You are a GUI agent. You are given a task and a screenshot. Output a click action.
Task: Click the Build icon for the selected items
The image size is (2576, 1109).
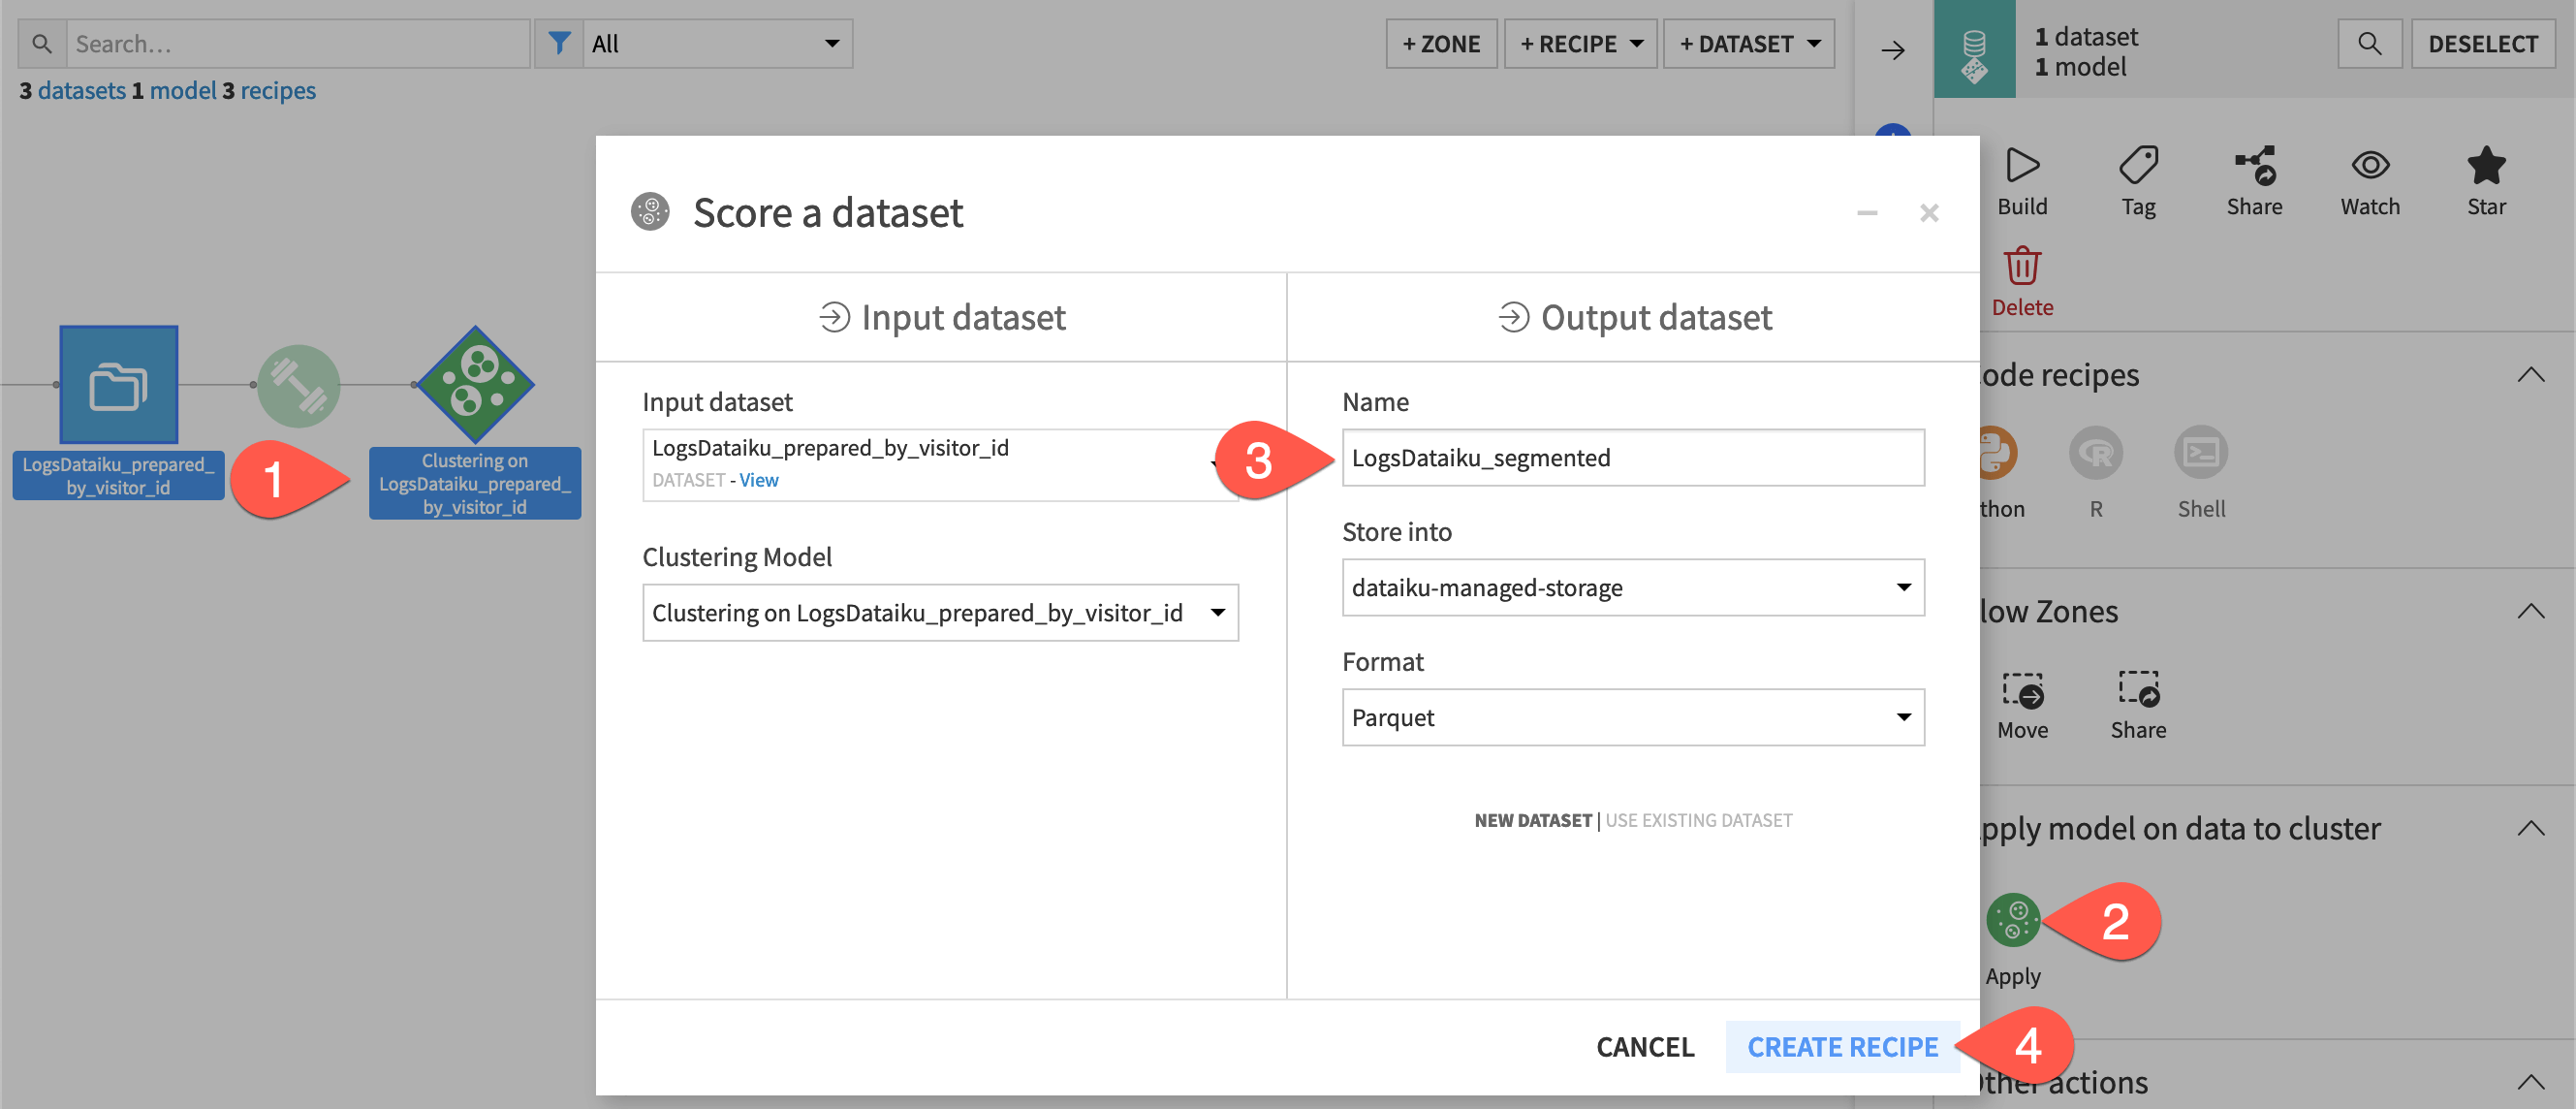pos(2022,180)
